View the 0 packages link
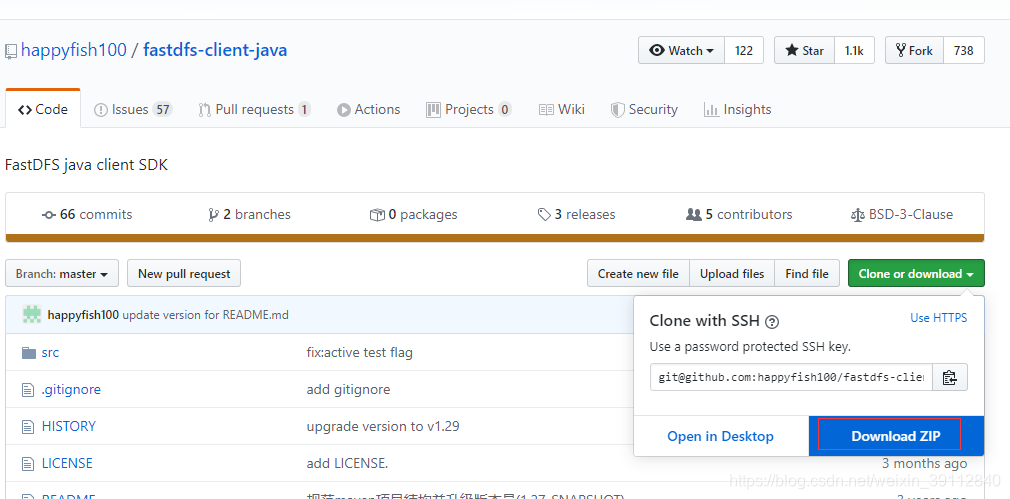 tap(414, 214)
